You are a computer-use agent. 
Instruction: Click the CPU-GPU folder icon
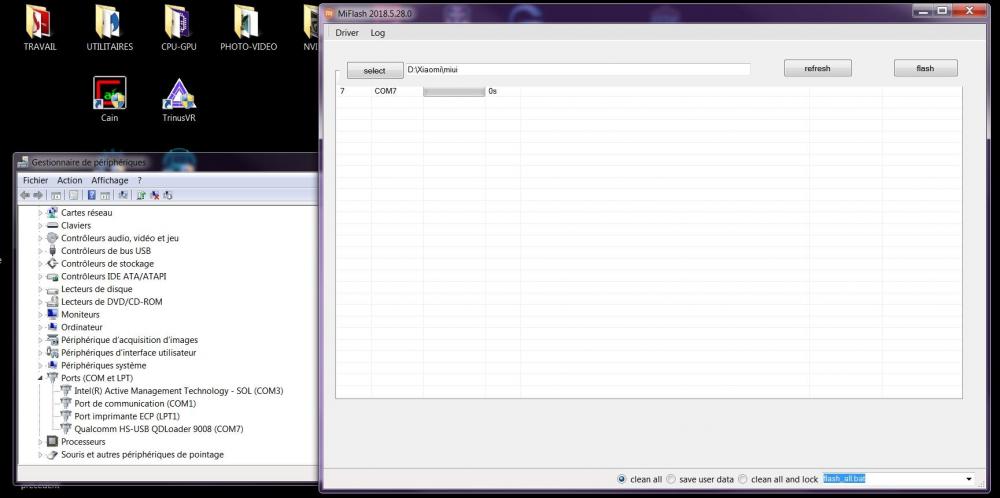(178, 22)
